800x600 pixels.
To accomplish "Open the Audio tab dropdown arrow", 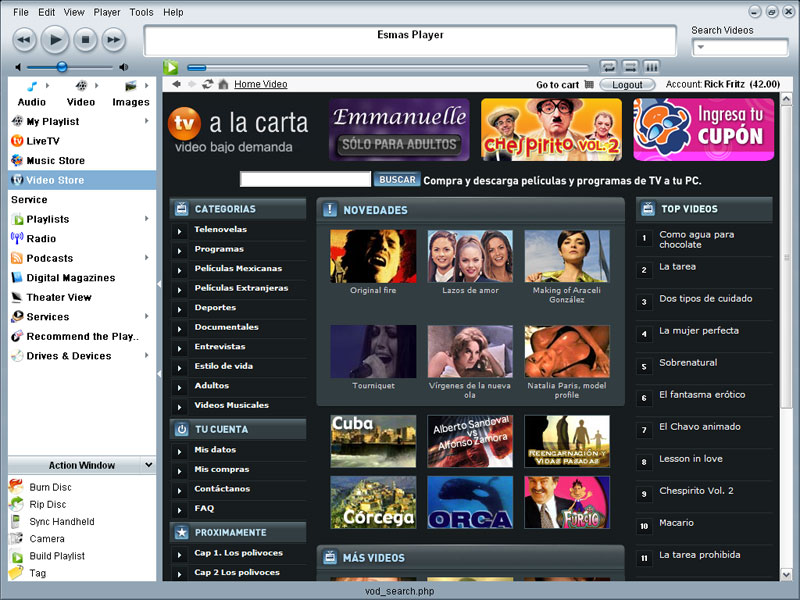I will pos(47,86).
